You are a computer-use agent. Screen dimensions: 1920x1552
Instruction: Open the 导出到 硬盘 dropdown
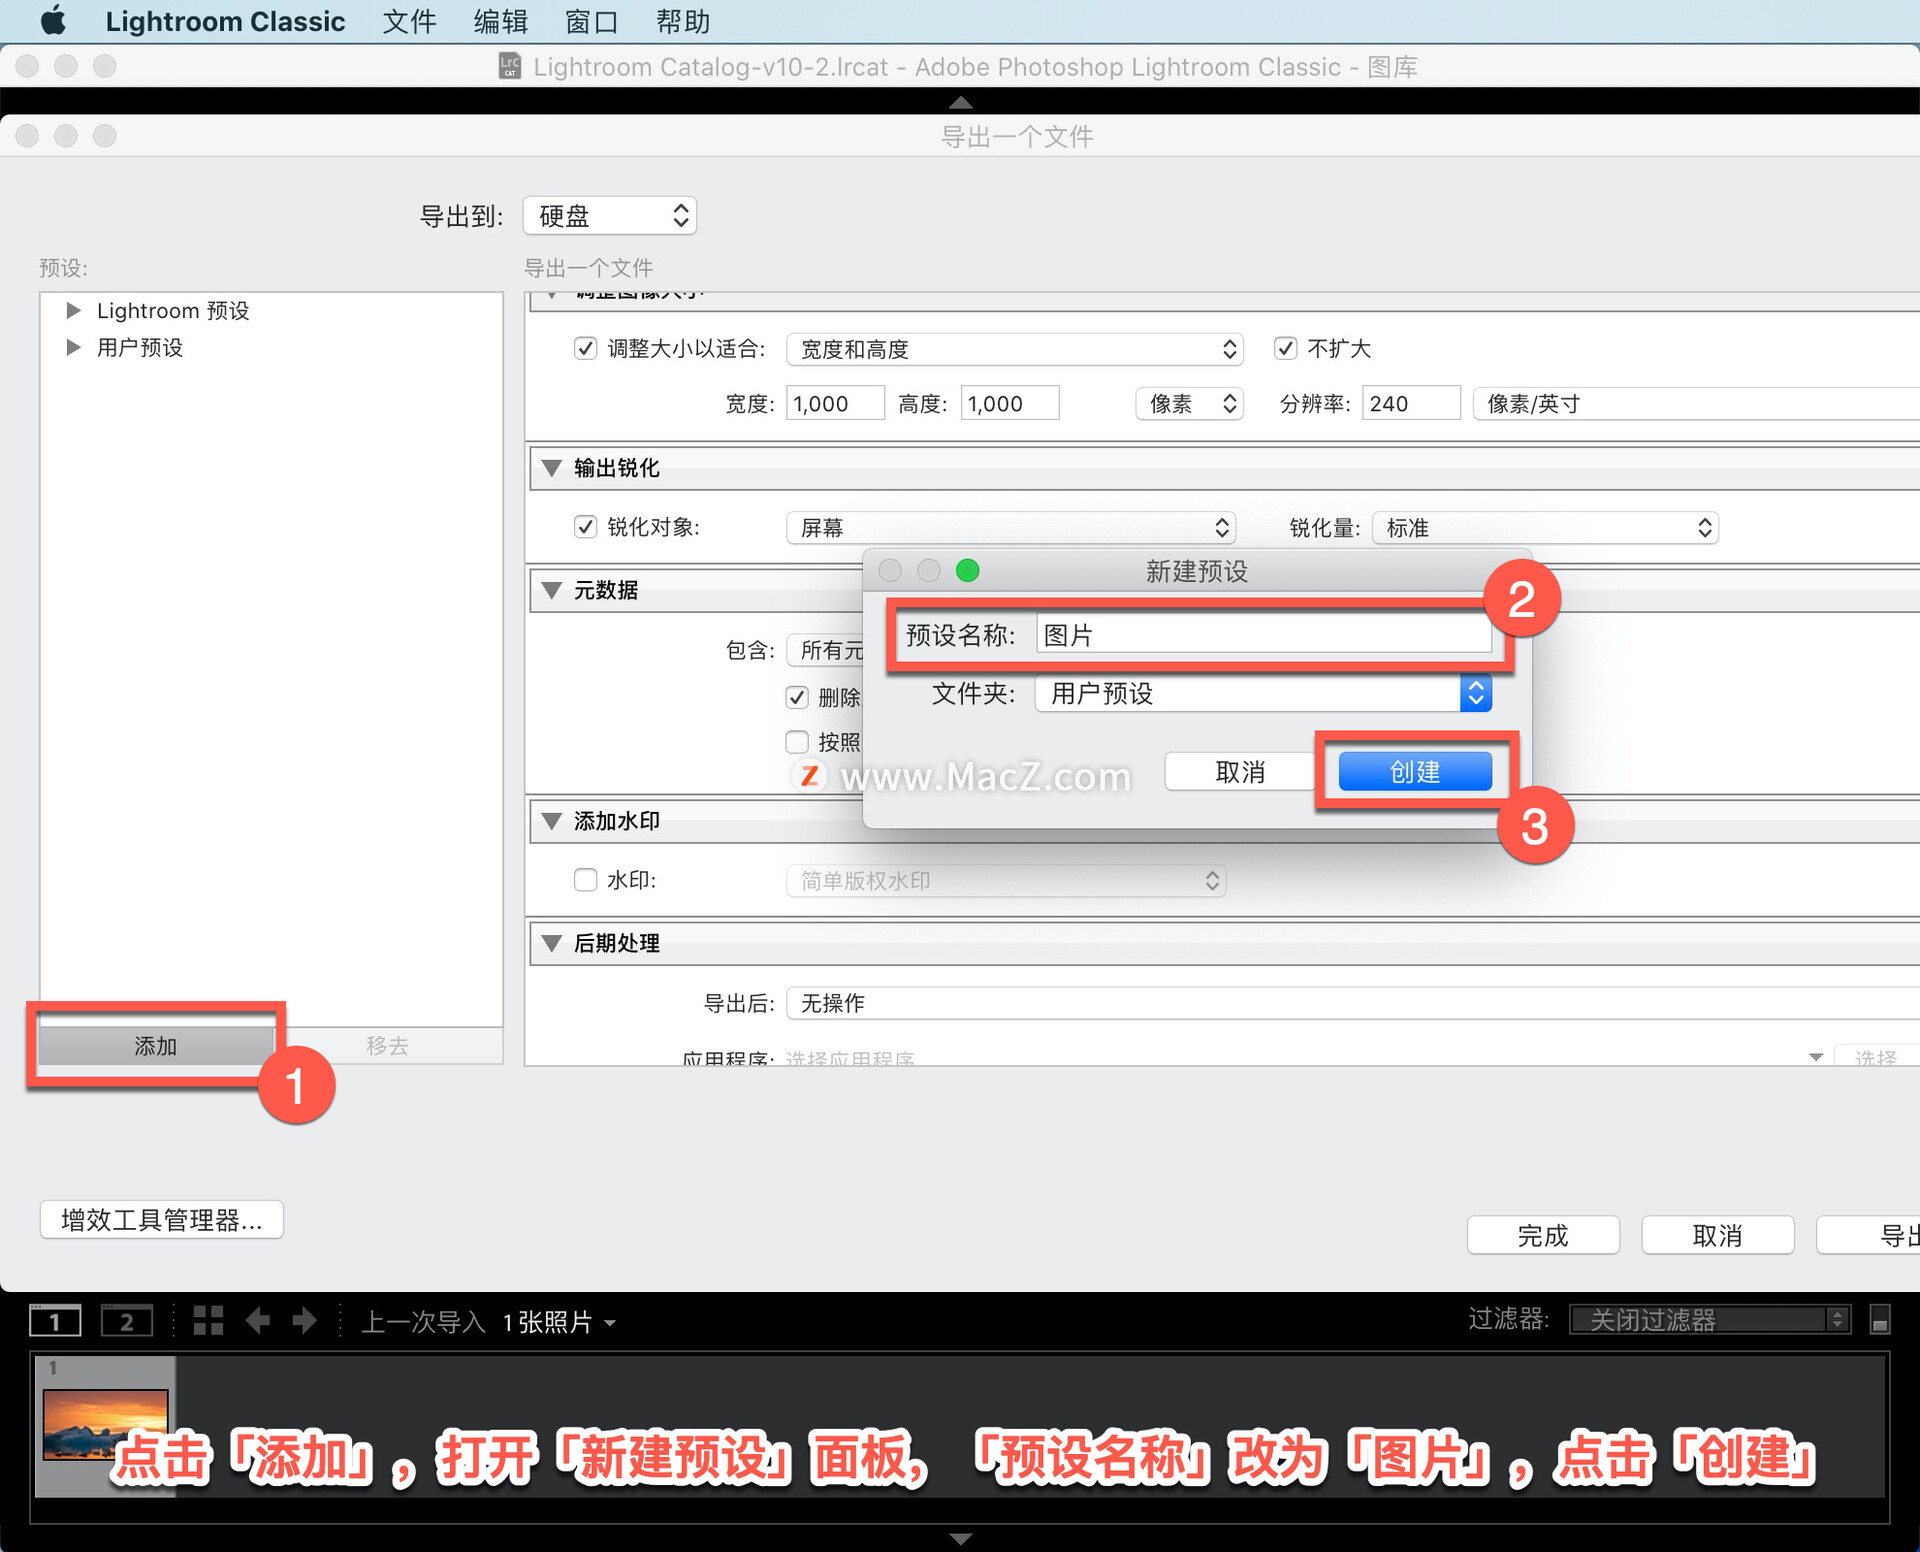[610, 216]
